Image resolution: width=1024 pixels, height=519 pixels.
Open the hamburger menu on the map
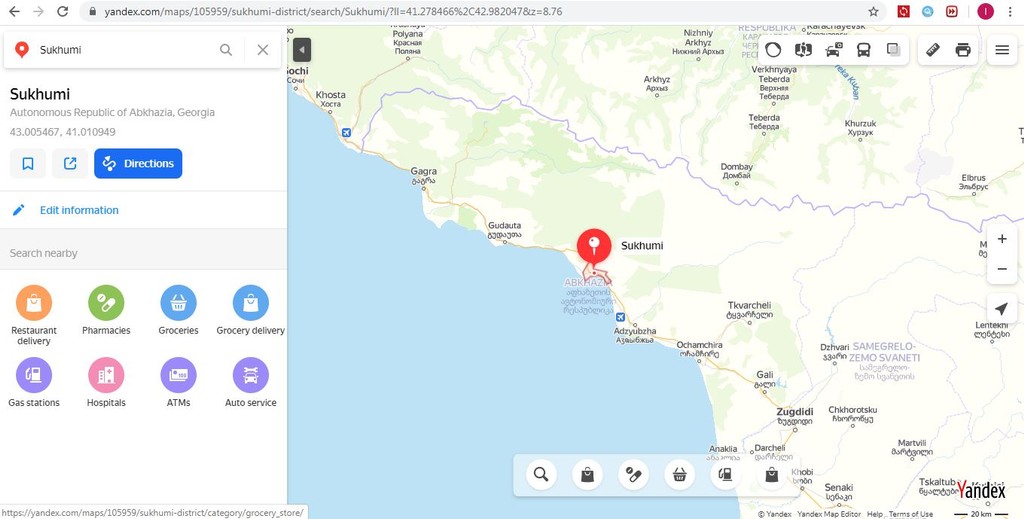[x=1002, y=50]
